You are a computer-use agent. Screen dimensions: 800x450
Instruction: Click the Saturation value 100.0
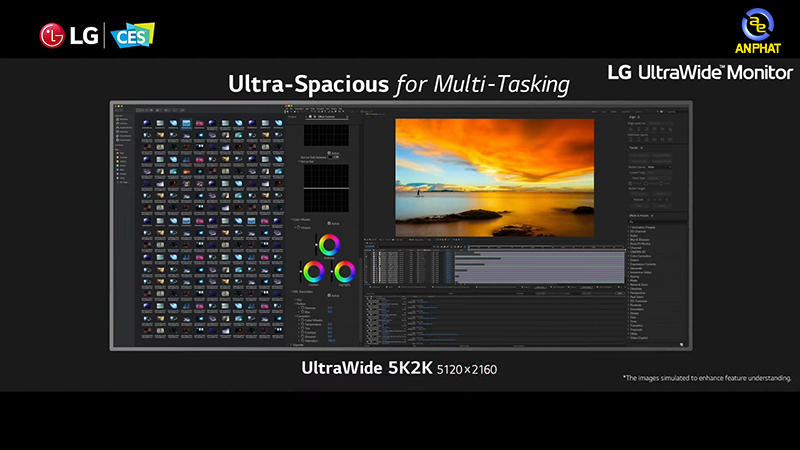[x=331, y=341]
